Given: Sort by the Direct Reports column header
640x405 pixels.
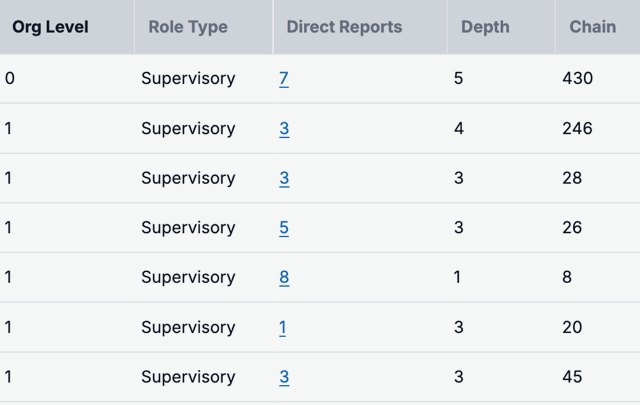Looking at the screenshot, I should click(345, 27).
